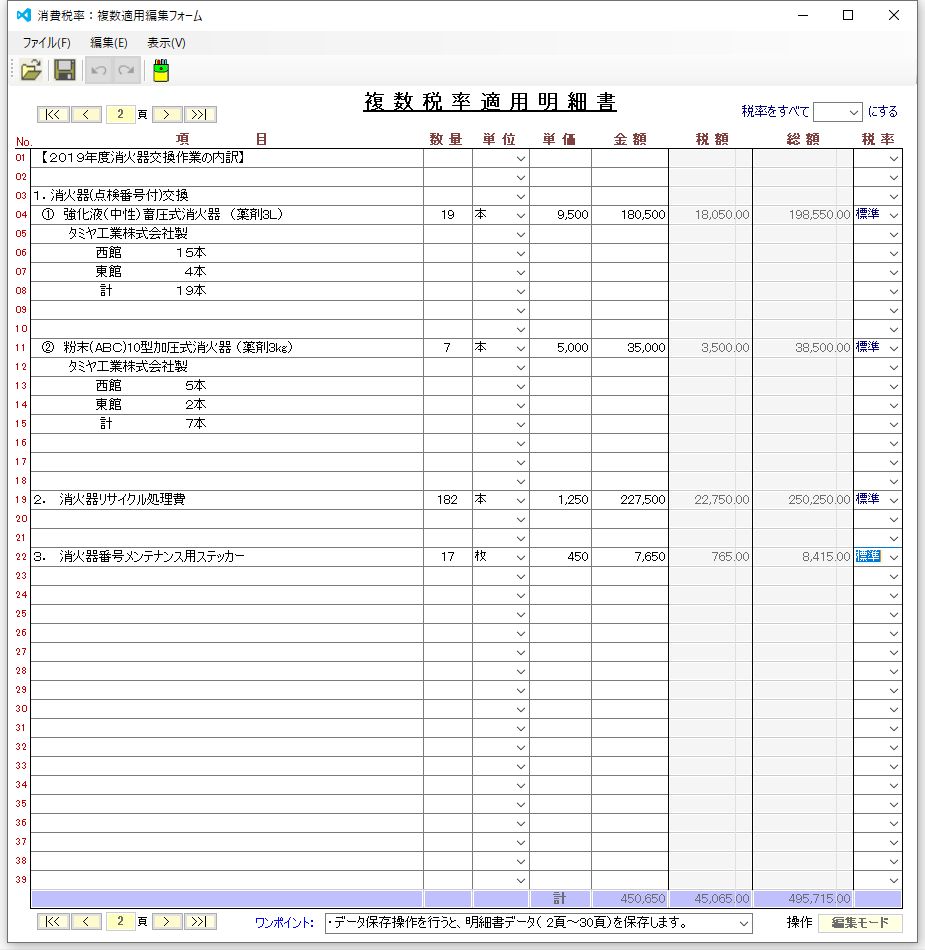
Task: Go to first page using top navigation
Action: pos(53,115)
